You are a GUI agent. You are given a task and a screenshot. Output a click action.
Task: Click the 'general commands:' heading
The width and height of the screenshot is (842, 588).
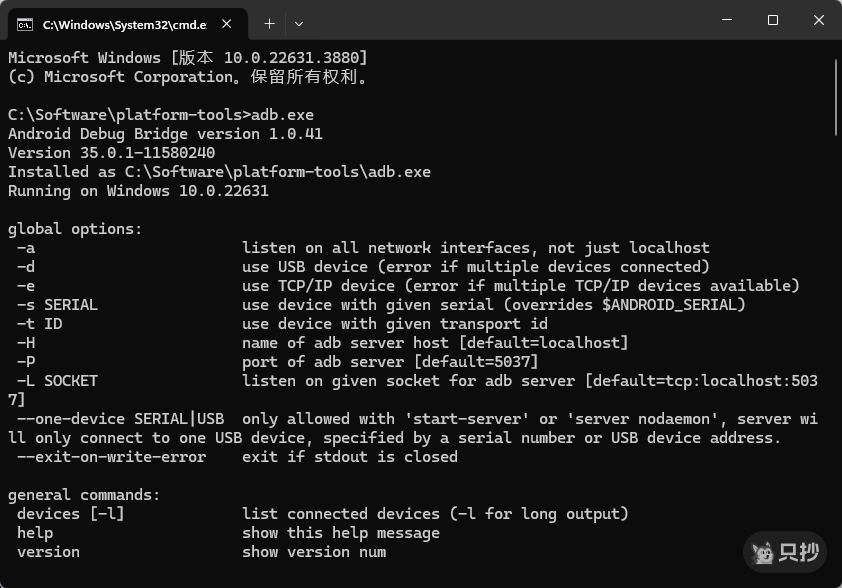tap(84, 495)
